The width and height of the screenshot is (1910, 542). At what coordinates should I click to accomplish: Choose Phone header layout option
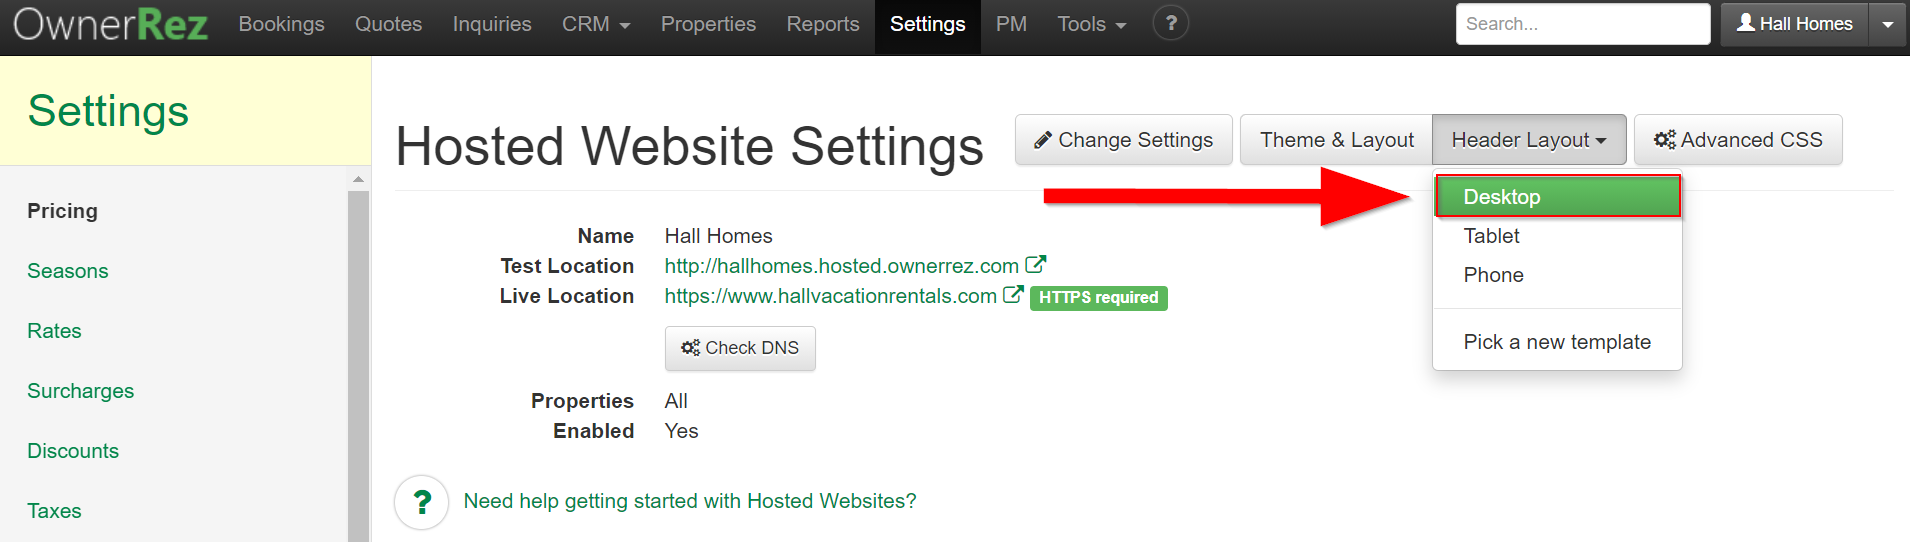[1493, 275]
